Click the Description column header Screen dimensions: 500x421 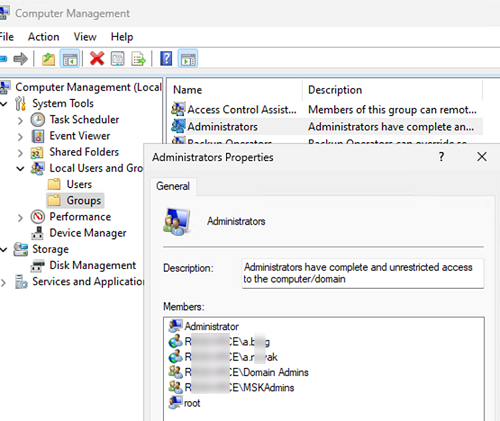point(393,90)
